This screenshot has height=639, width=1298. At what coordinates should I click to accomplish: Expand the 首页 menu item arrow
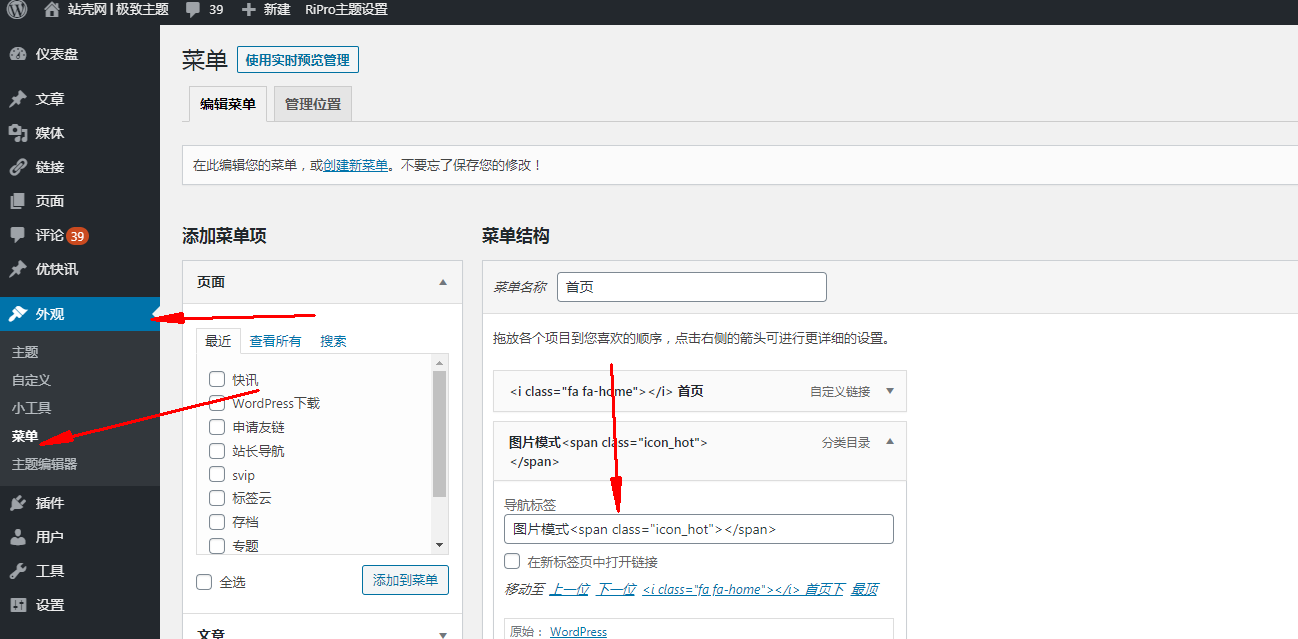click(x=890, y=391)
